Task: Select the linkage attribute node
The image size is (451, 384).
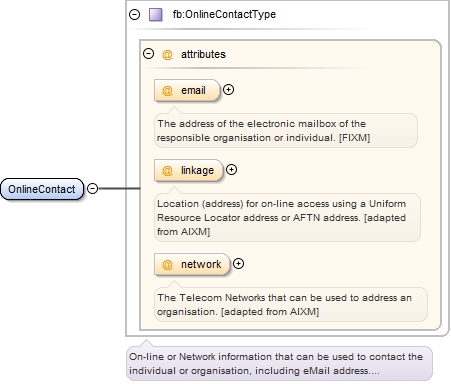Action: [x=189, y=170]
